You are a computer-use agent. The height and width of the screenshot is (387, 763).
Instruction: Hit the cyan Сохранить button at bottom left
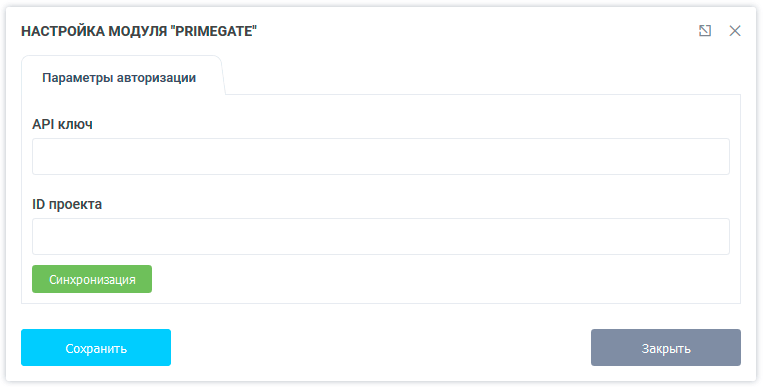pyautogui.click(x=96, y=348)
